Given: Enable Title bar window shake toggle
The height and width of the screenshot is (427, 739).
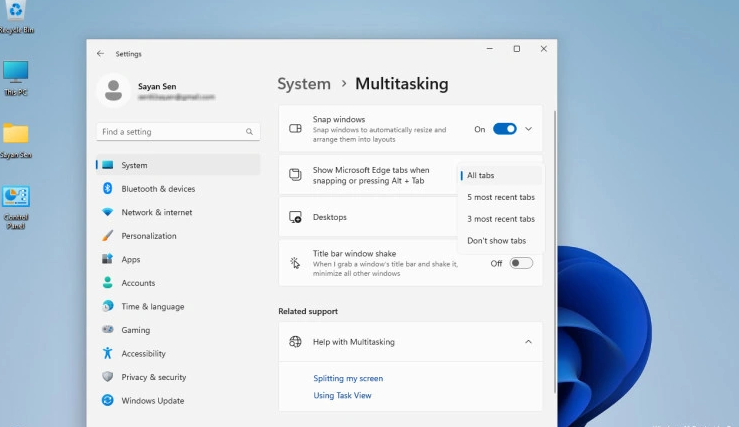Looking at the screenshot, I should pyautogui.click(x=521, y=263).
